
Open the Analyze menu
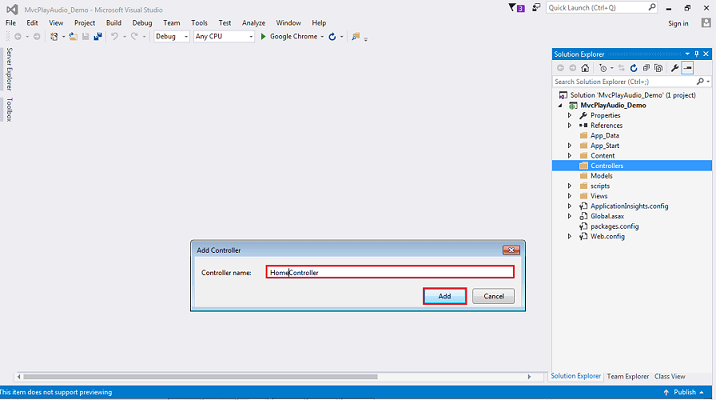(253, 23)
